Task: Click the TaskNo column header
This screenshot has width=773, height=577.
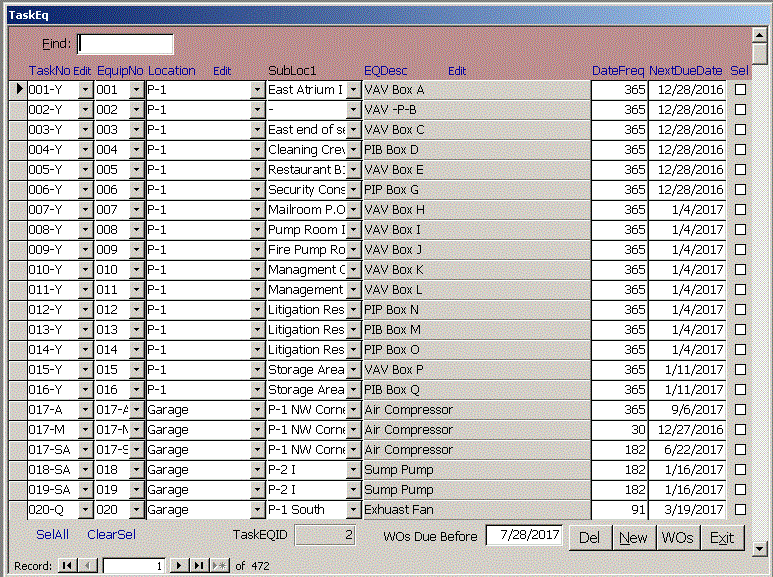Action: tap(49, 71)
